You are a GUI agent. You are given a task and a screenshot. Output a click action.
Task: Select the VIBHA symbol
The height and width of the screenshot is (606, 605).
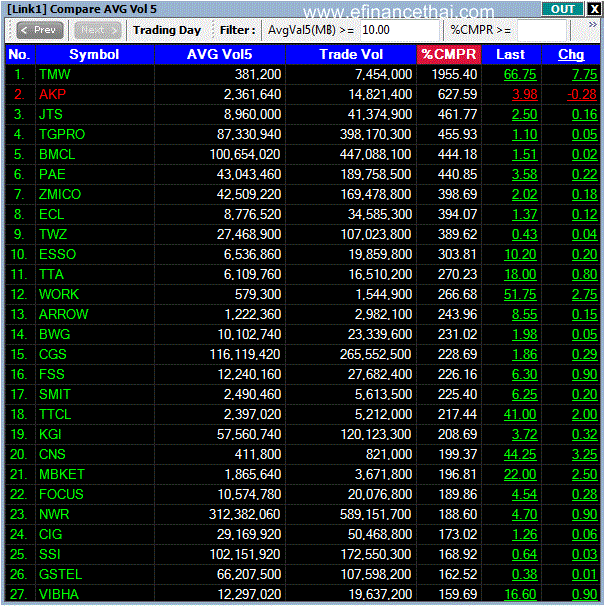pos(59,595)
